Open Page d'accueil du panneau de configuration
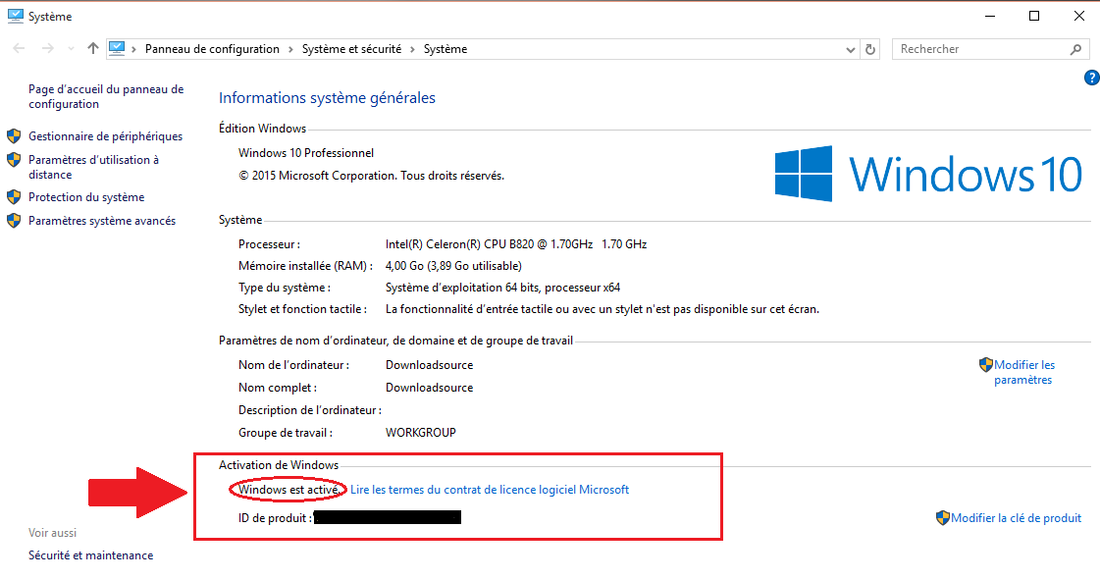 tap(106, 97)
